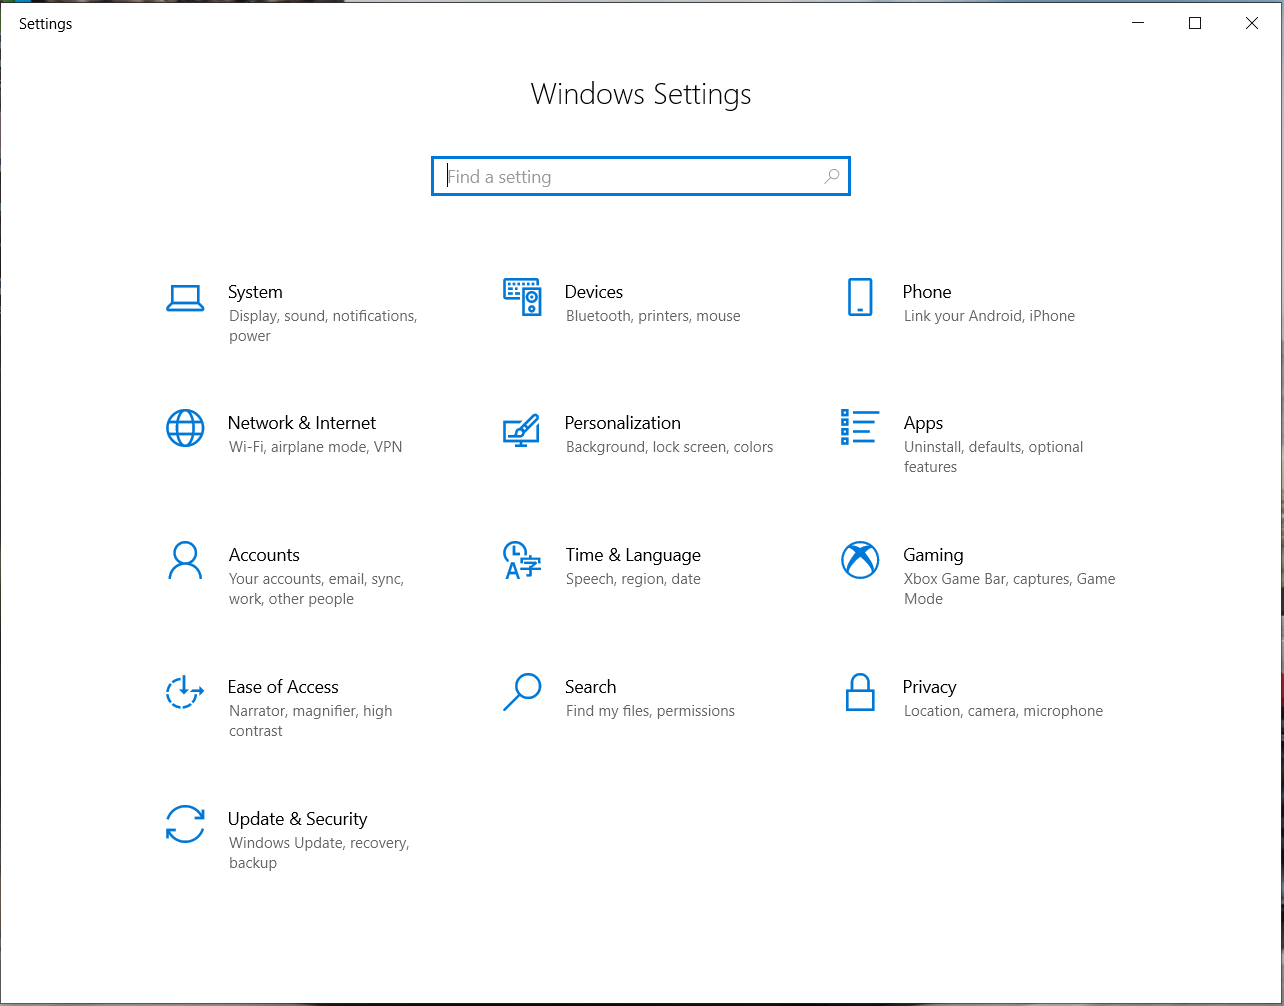1284x1006 pixels.
Task: Select the text 'Narrator, magnifier, high contrast'
Action: [311, 721]
